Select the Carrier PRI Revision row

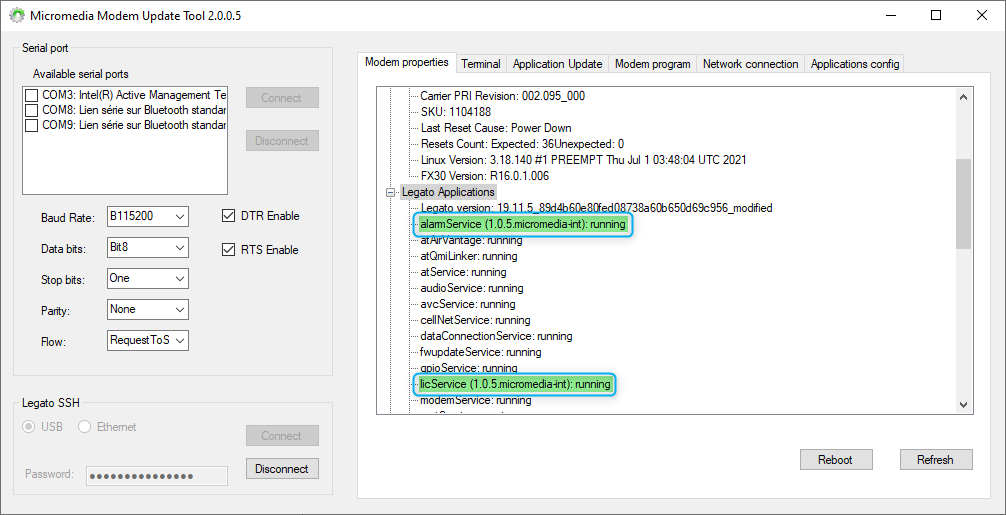pyautogui.click(x=502, y=96)
